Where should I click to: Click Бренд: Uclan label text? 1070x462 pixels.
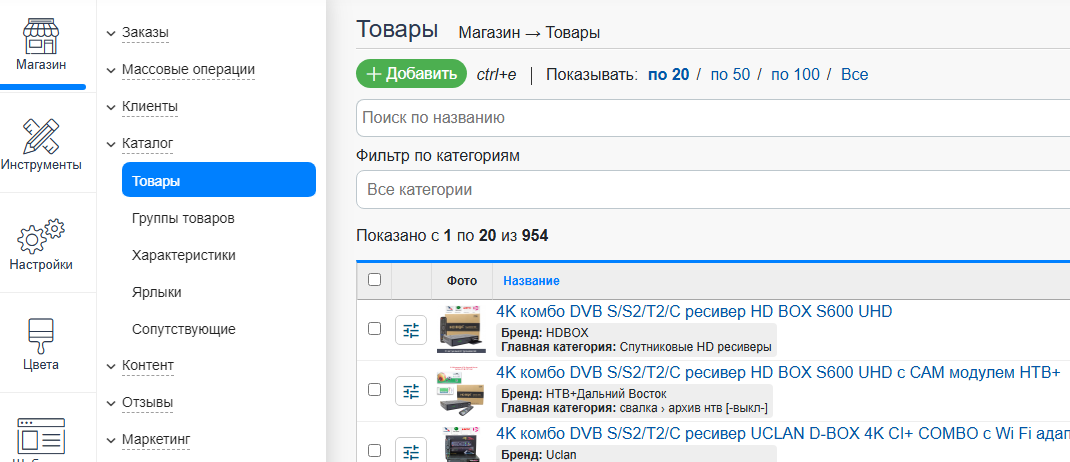pyautogui.click(x=539, y=454)
